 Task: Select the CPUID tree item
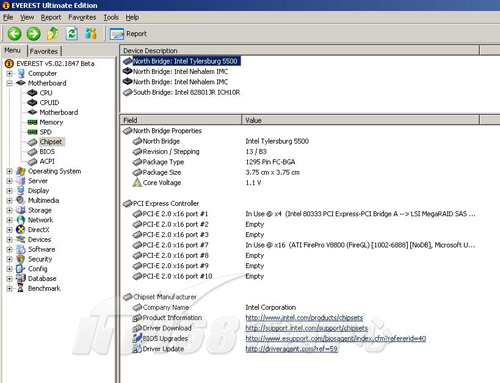click(x=49, y=103)
